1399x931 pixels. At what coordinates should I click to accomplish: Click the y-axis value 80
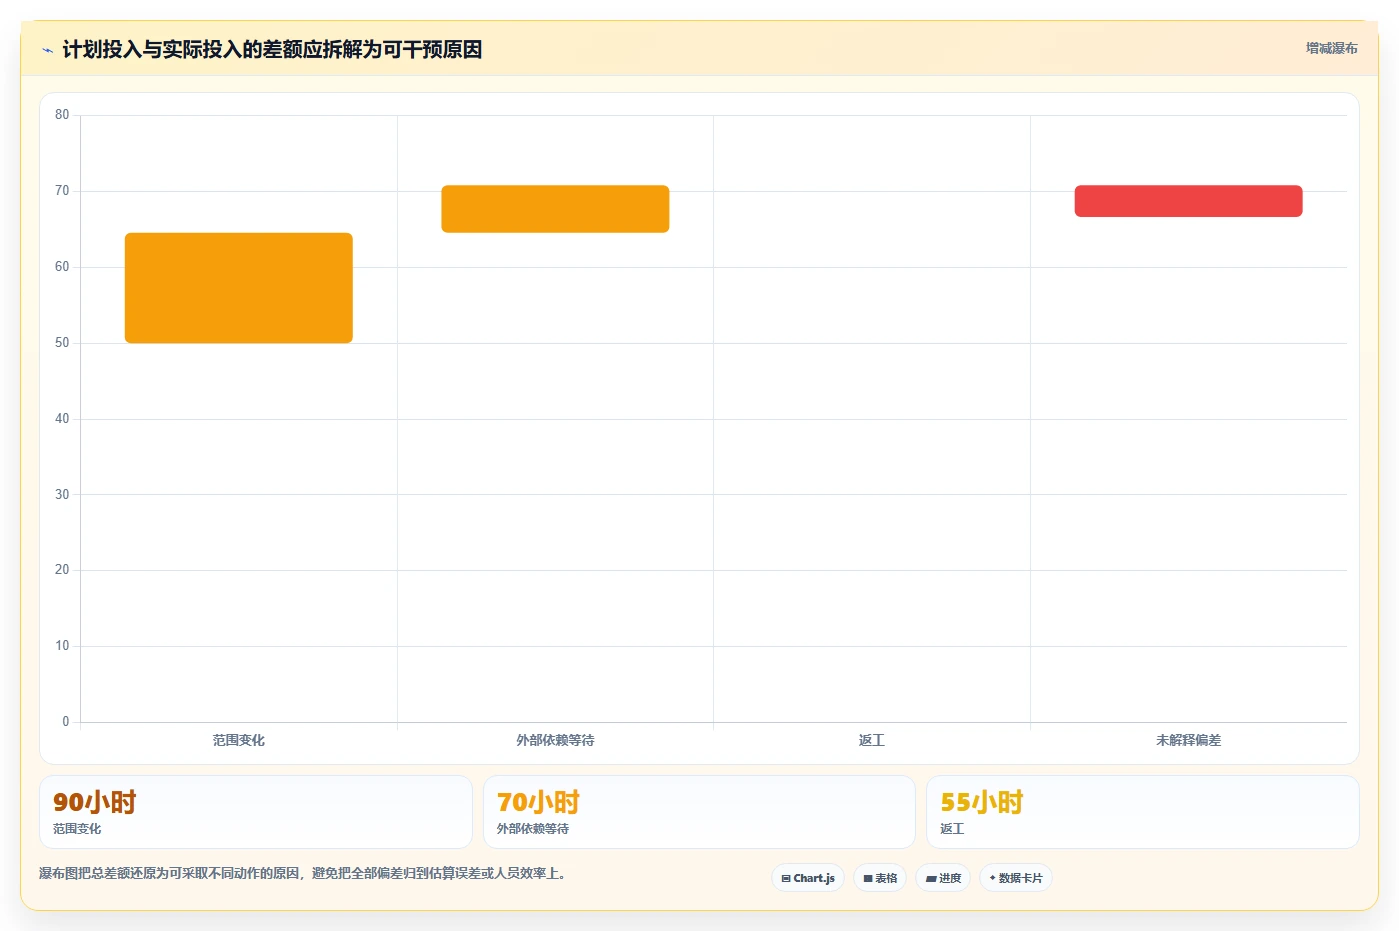coord(62,115)
